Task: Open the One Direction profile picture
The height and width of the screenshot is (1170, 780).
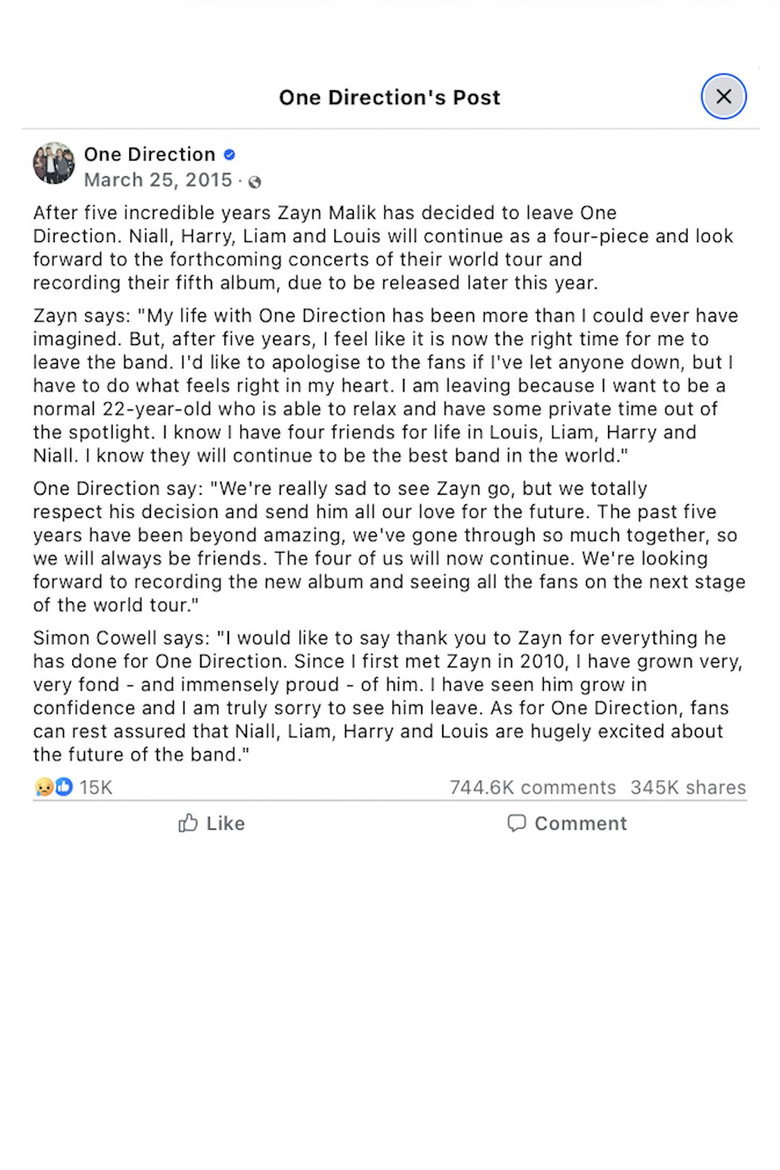Action: point(54,163)
